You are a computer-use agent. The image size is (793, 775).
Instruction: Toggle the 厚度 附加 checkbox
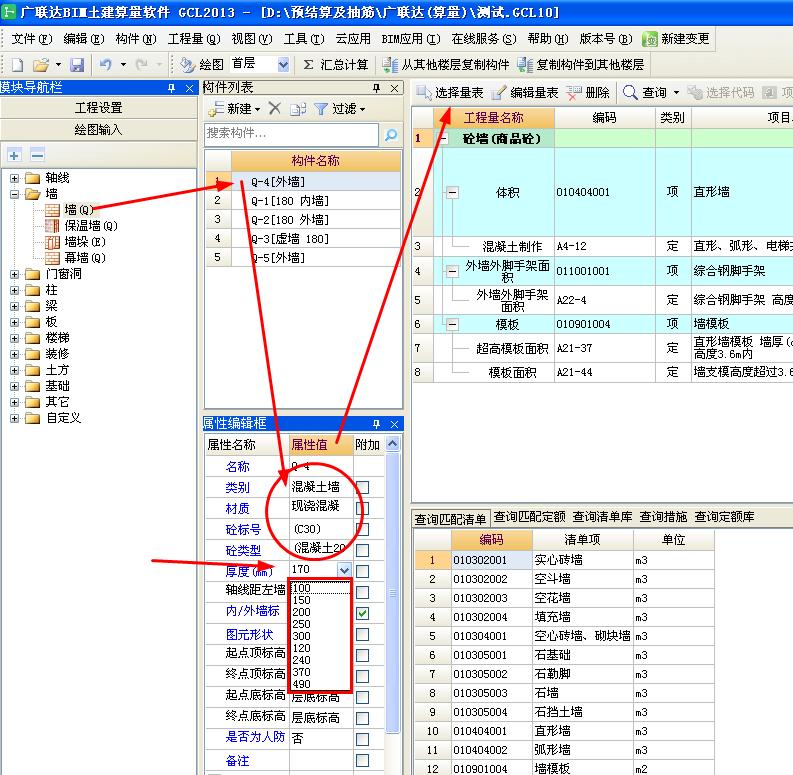point(363,572)
